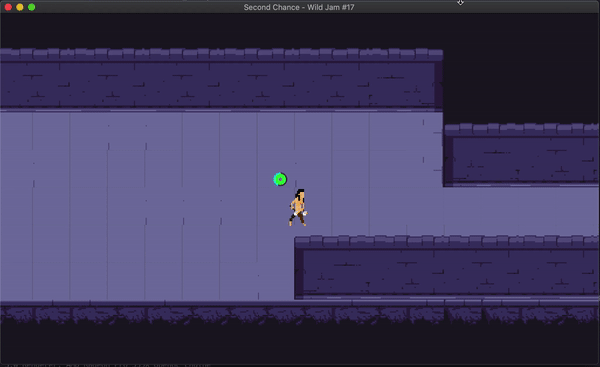Screen dimensions: 600x367
Task: Click the large ceiling brick wall
Action: click(x=221, y=85)
